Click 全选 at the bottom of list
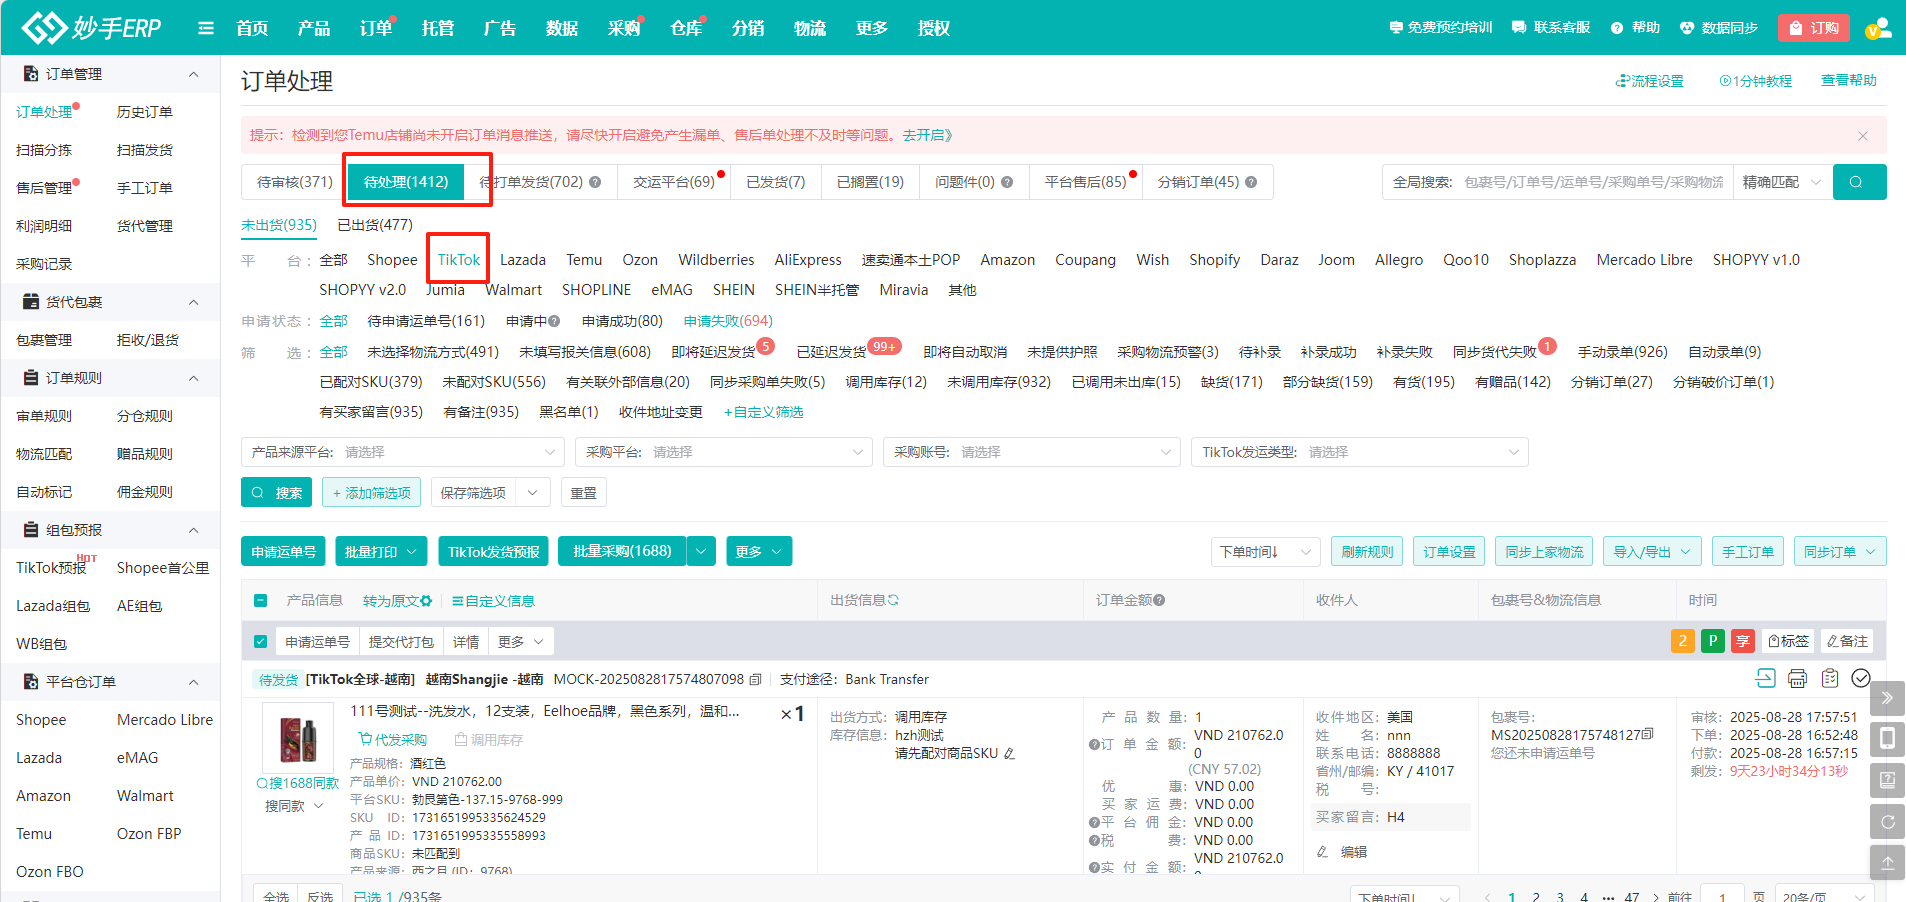Viewport: 1906px width, 902px height. [x=276, y=895]
